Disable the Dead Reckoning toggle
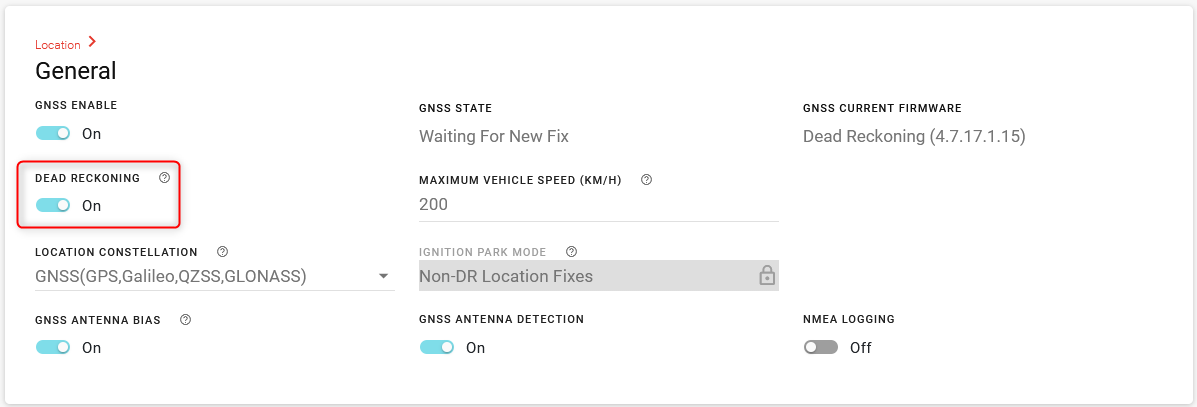Screen dimensions: 1197x407 pyautogui.click(x=53, y=205)
